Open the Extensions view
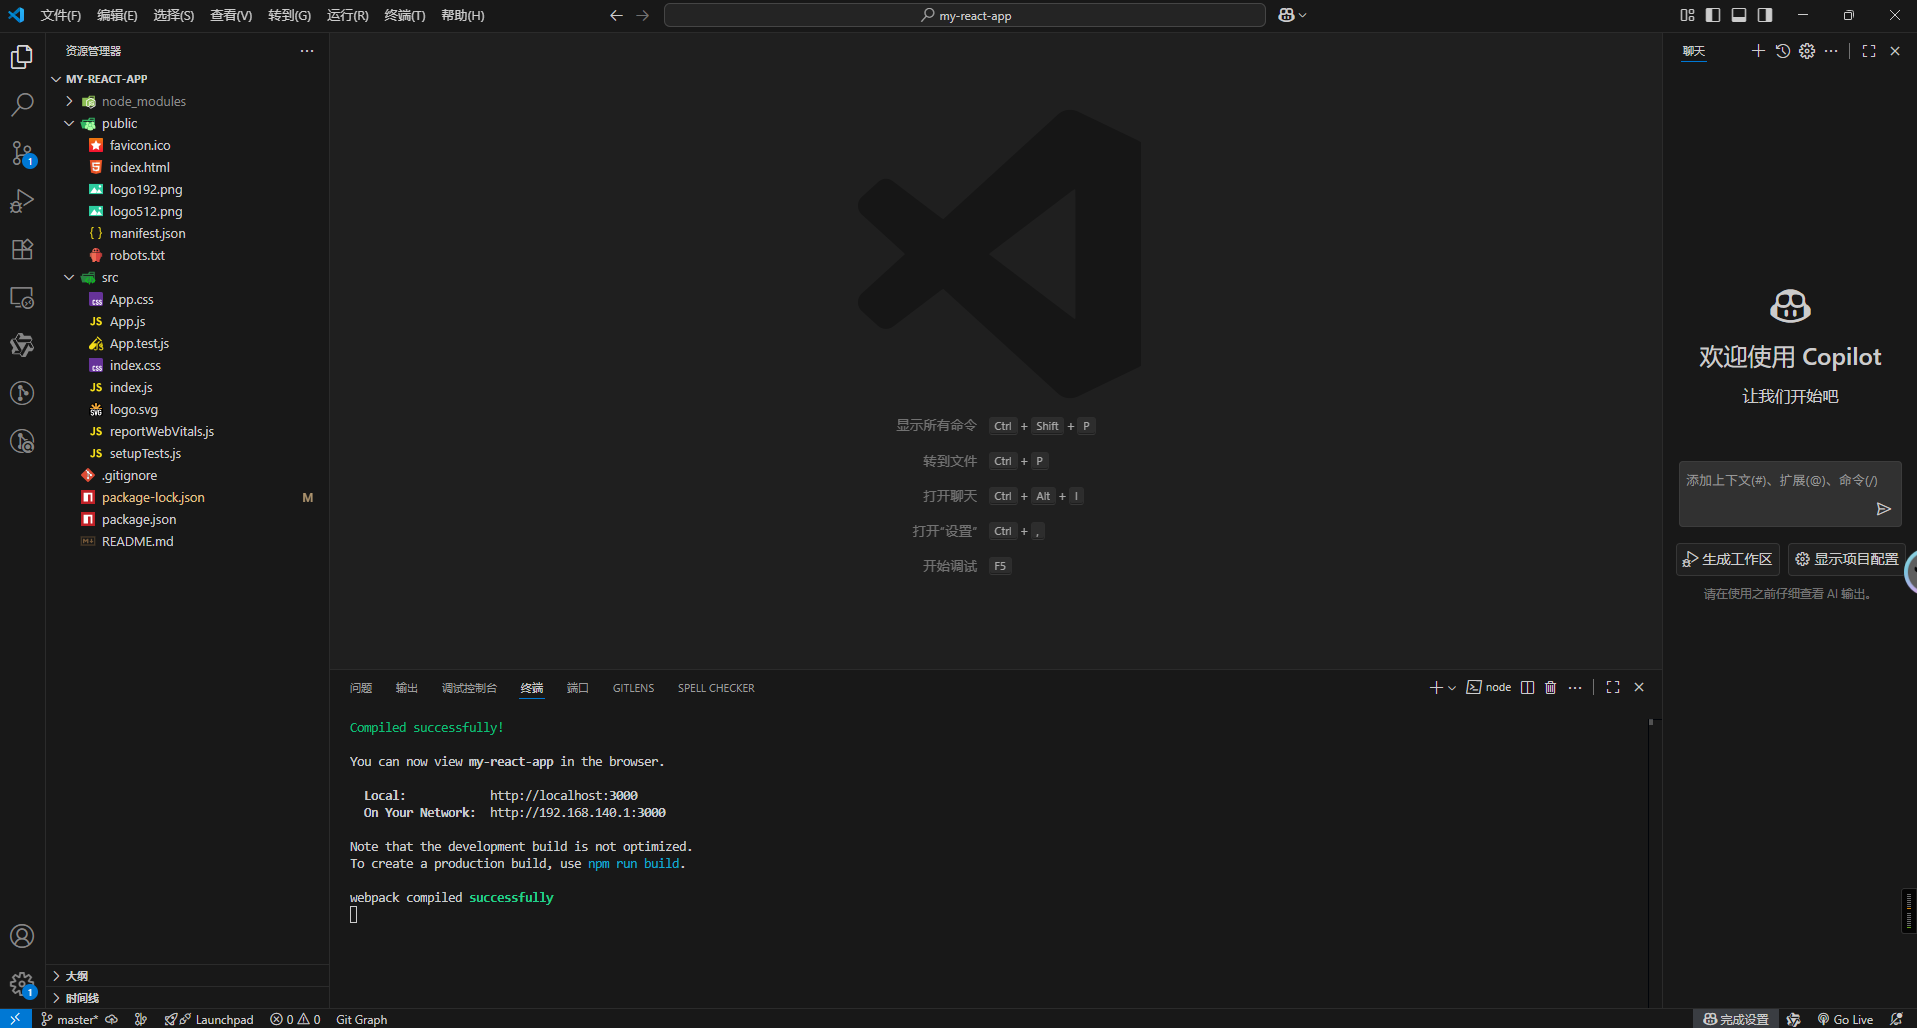 [22, 249]
